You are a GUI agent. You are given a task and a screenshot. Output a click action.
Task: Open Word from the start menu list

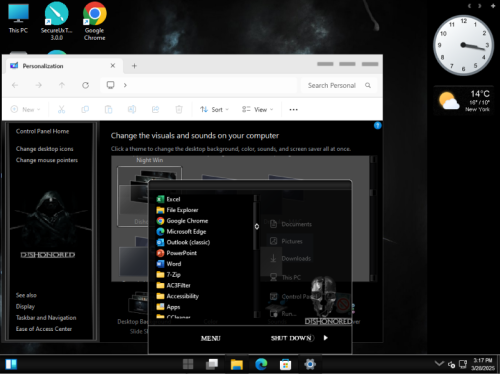coord(169,264)
